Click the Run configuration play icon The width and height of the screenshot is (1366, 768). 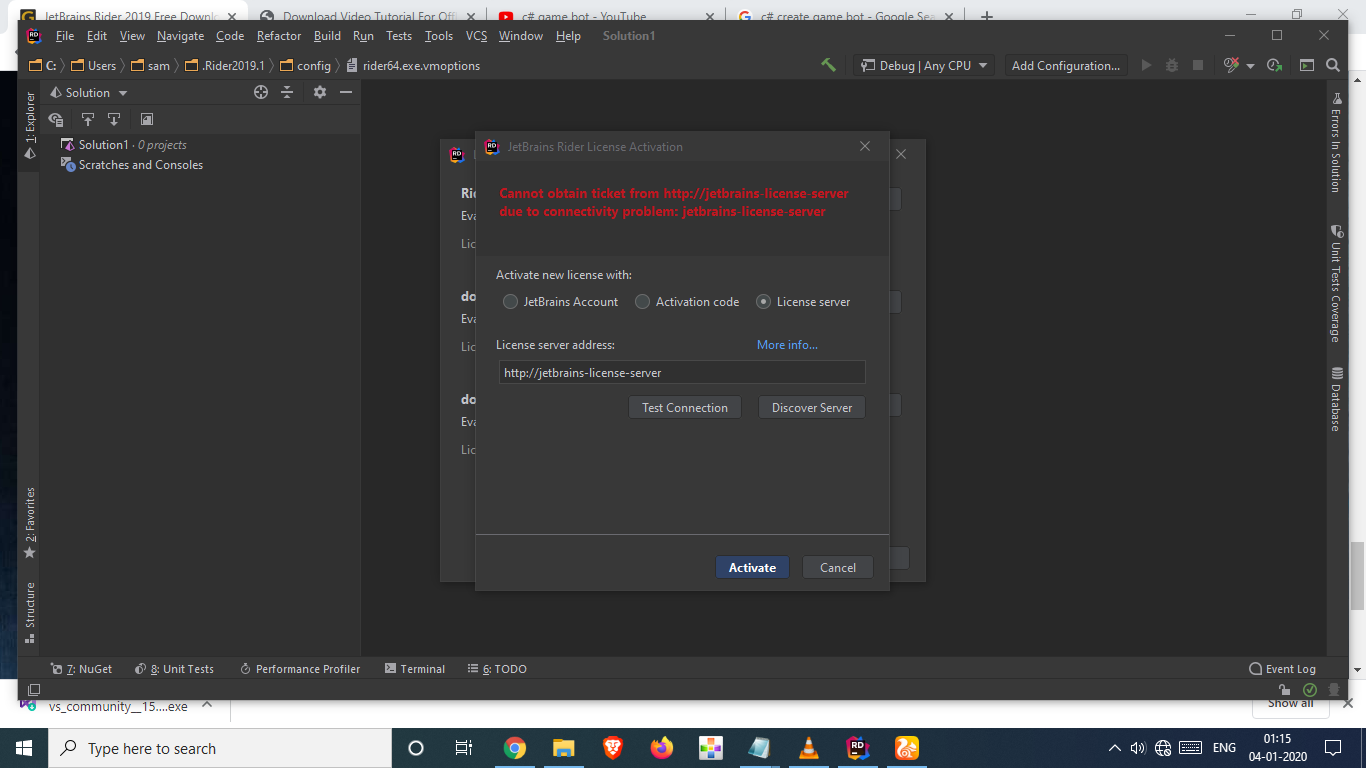1146,65
